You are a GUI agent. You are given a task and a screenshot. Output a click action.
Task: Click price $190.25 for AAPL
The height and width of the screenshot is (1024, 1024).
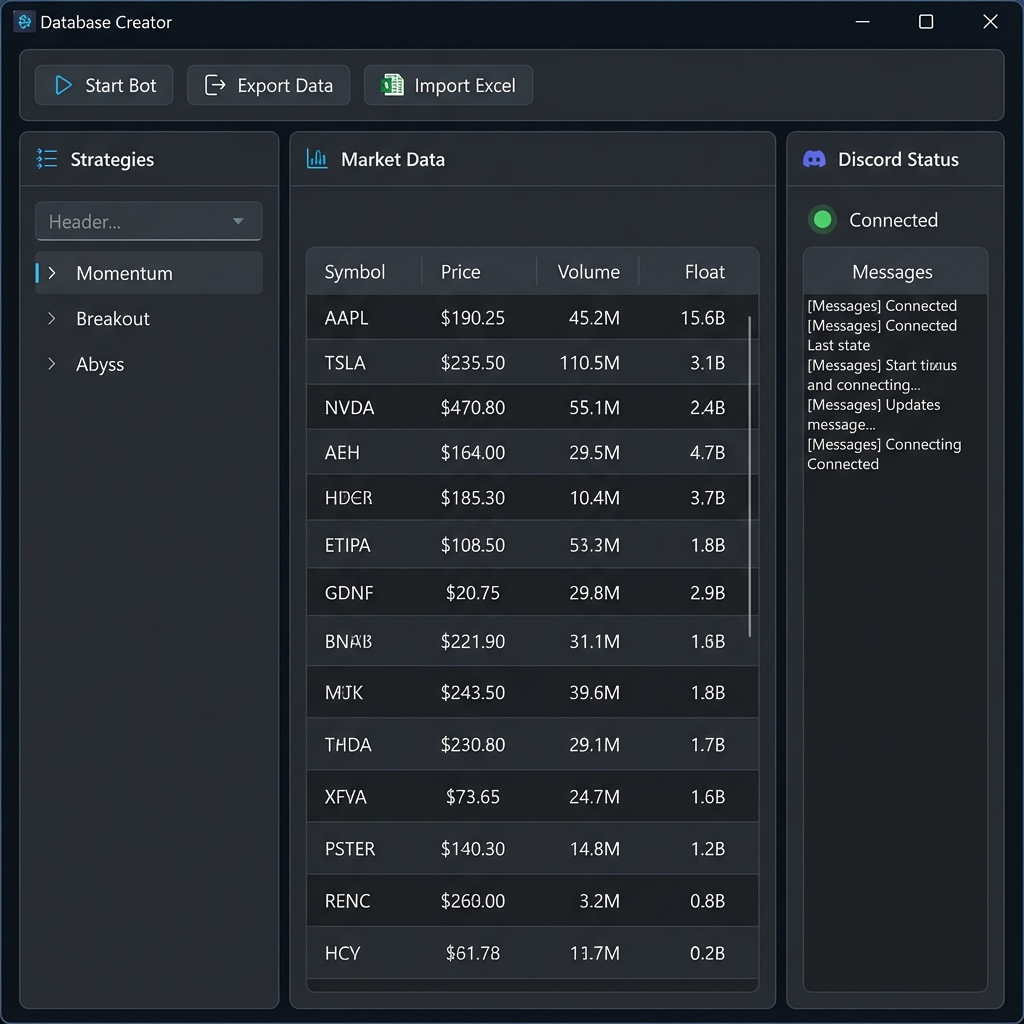(x=473, y=318)
